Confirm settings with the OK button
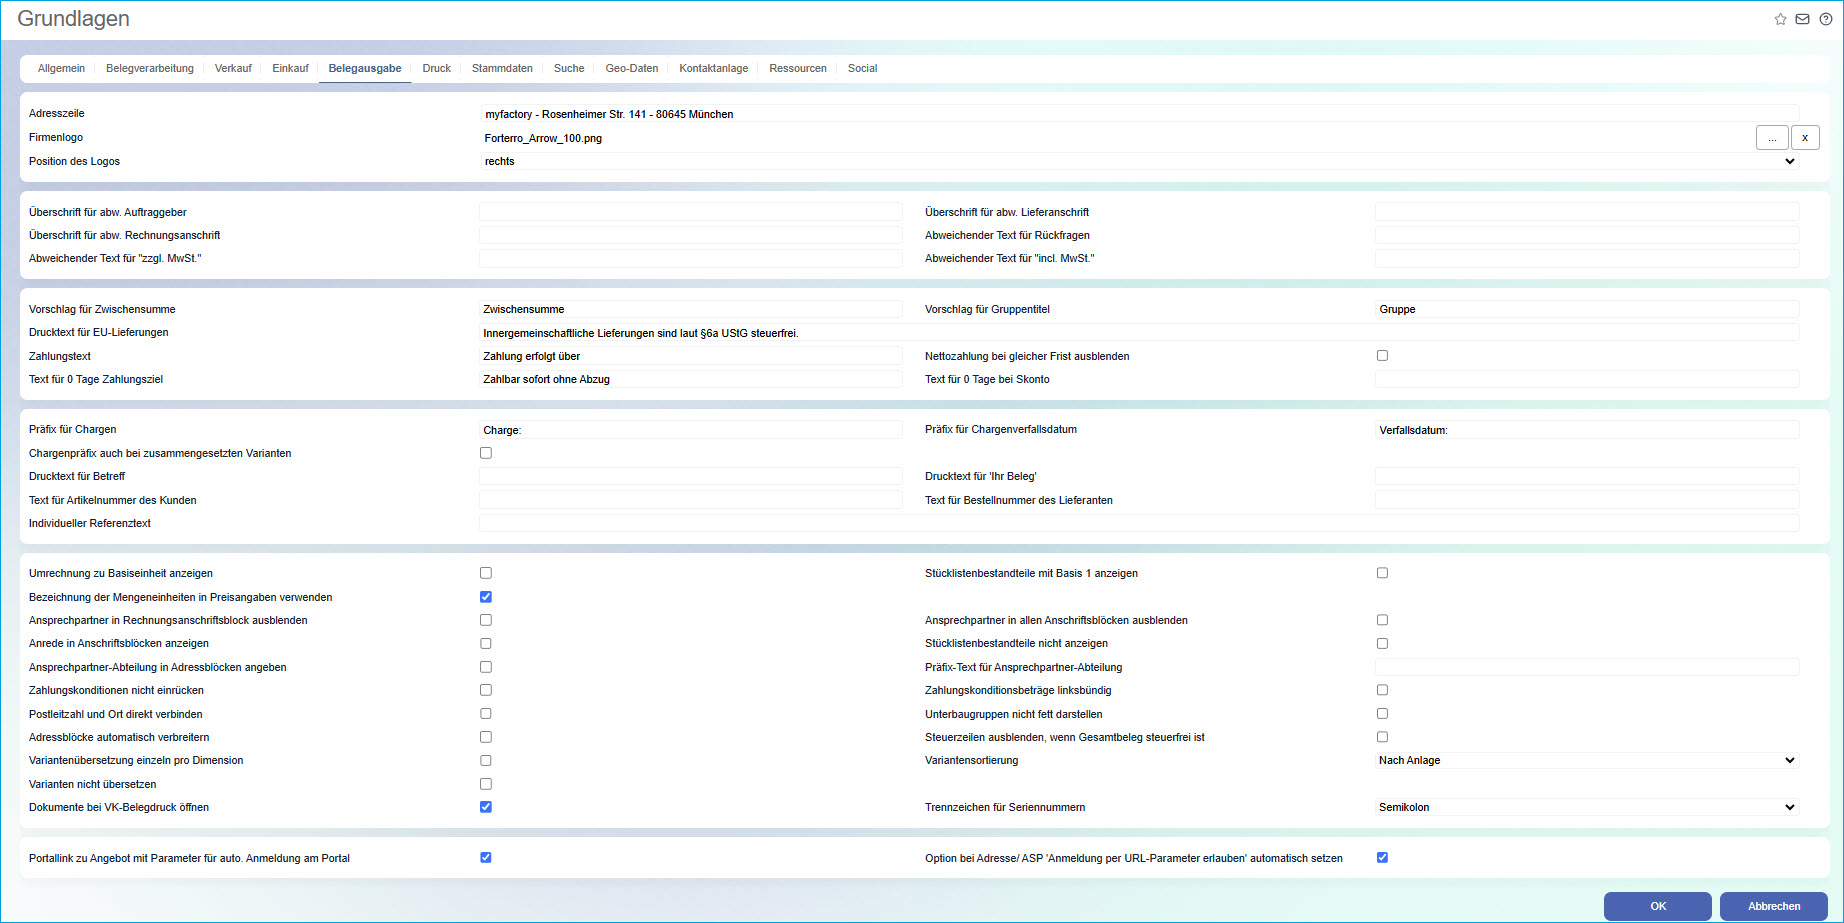Viewport: 1844px width, 923px height. (x=1657, y=905)
